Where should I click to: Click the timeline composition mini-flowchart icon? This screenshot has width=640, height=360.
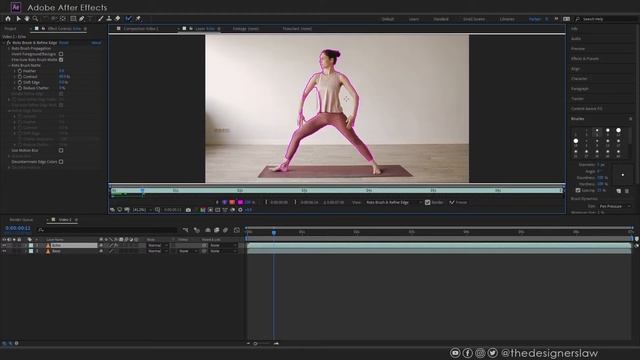tap(186, 230)
